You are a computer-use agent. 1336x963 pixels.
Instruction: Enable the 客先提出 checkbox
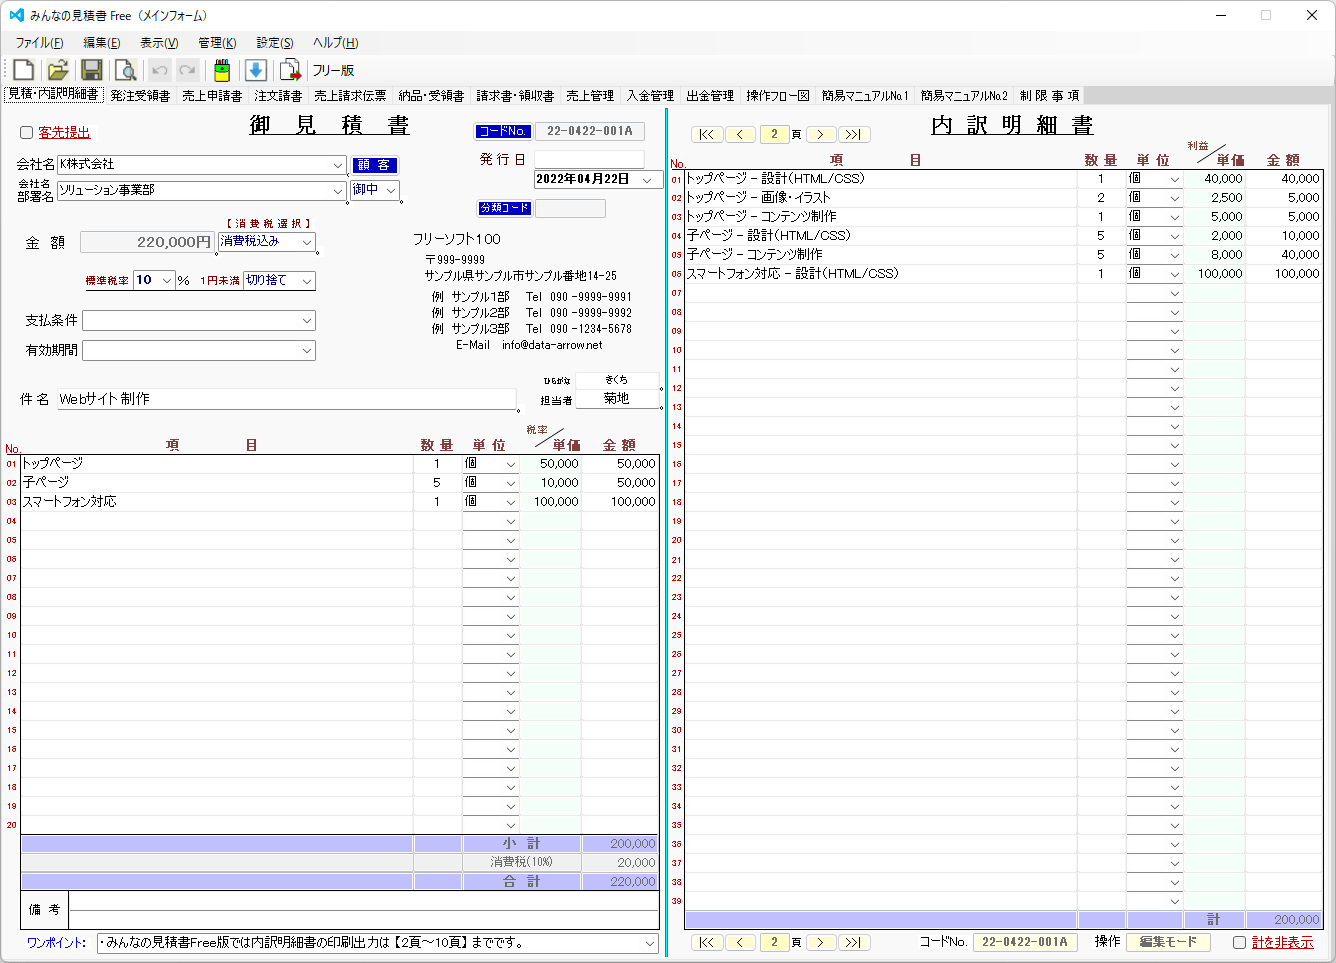25,133
